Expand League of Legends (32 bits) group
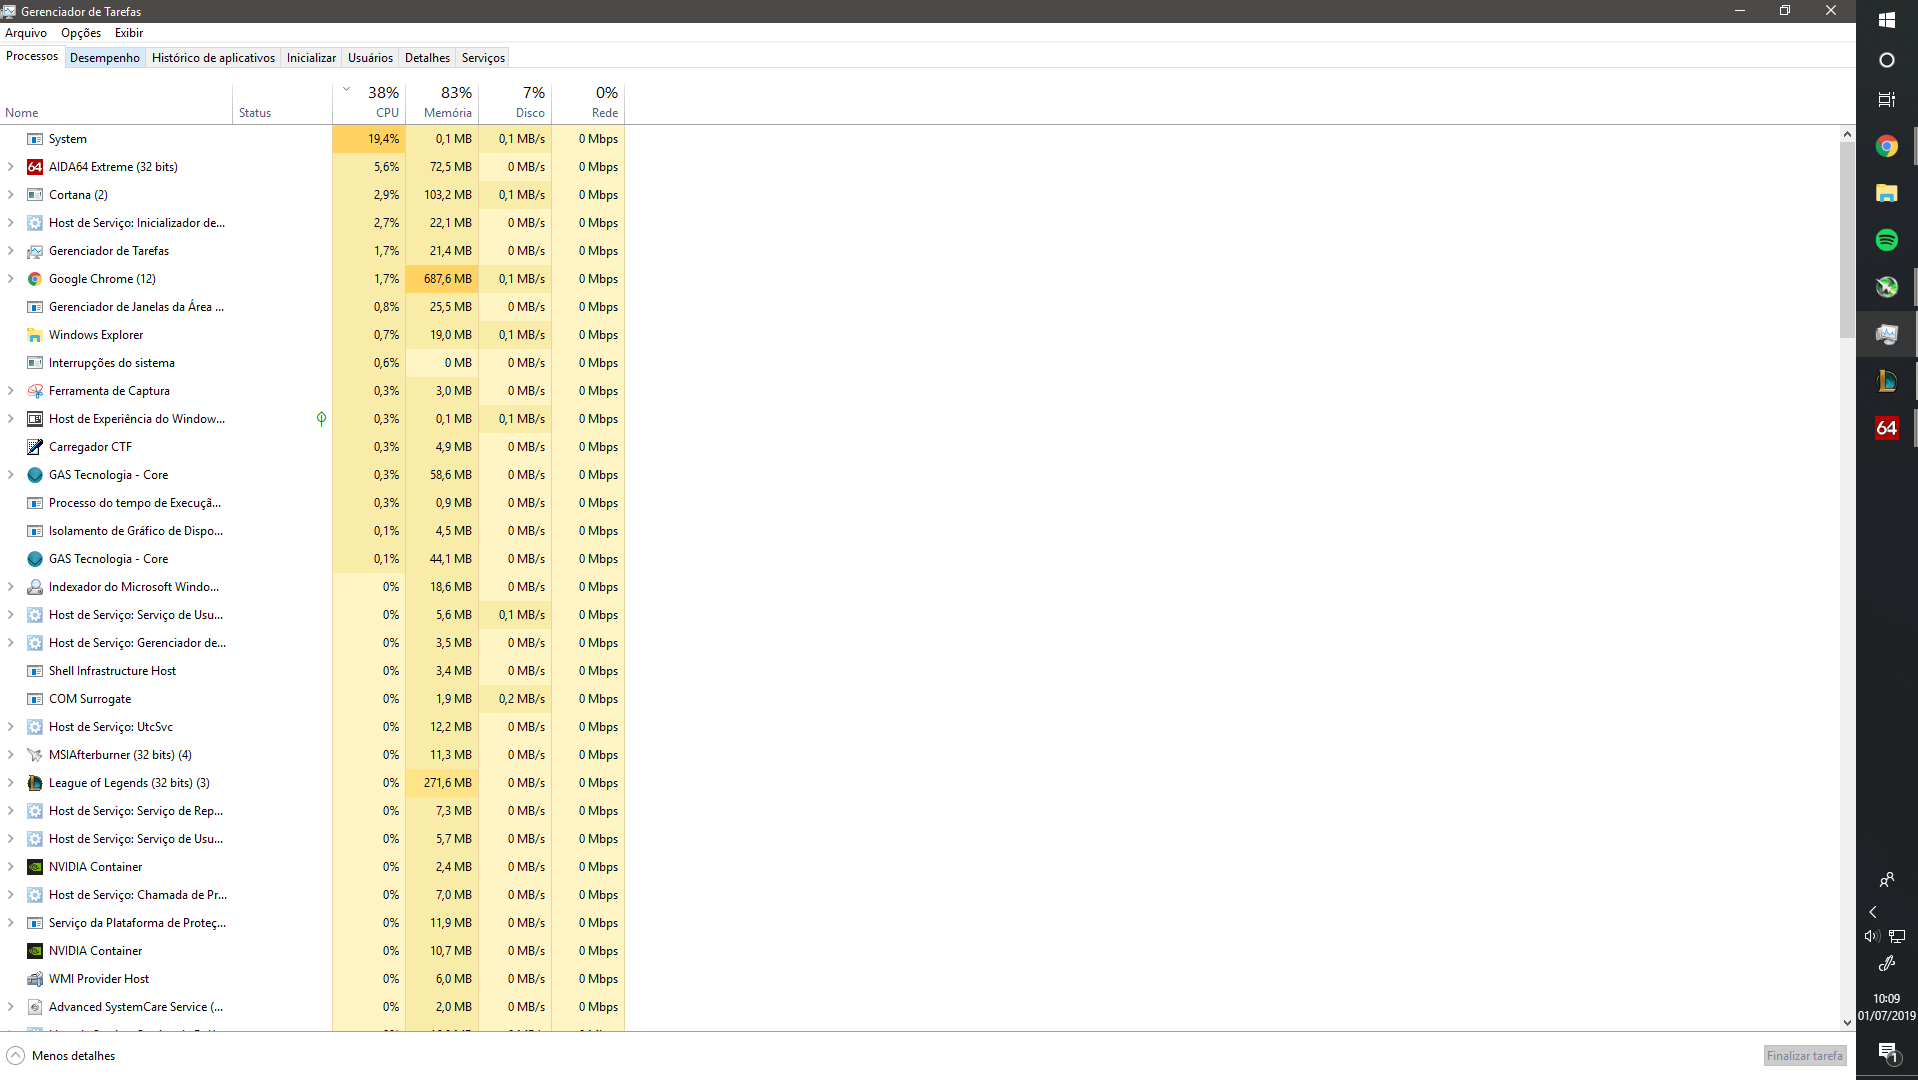Screen dimensions: 1918x1080 11,783
